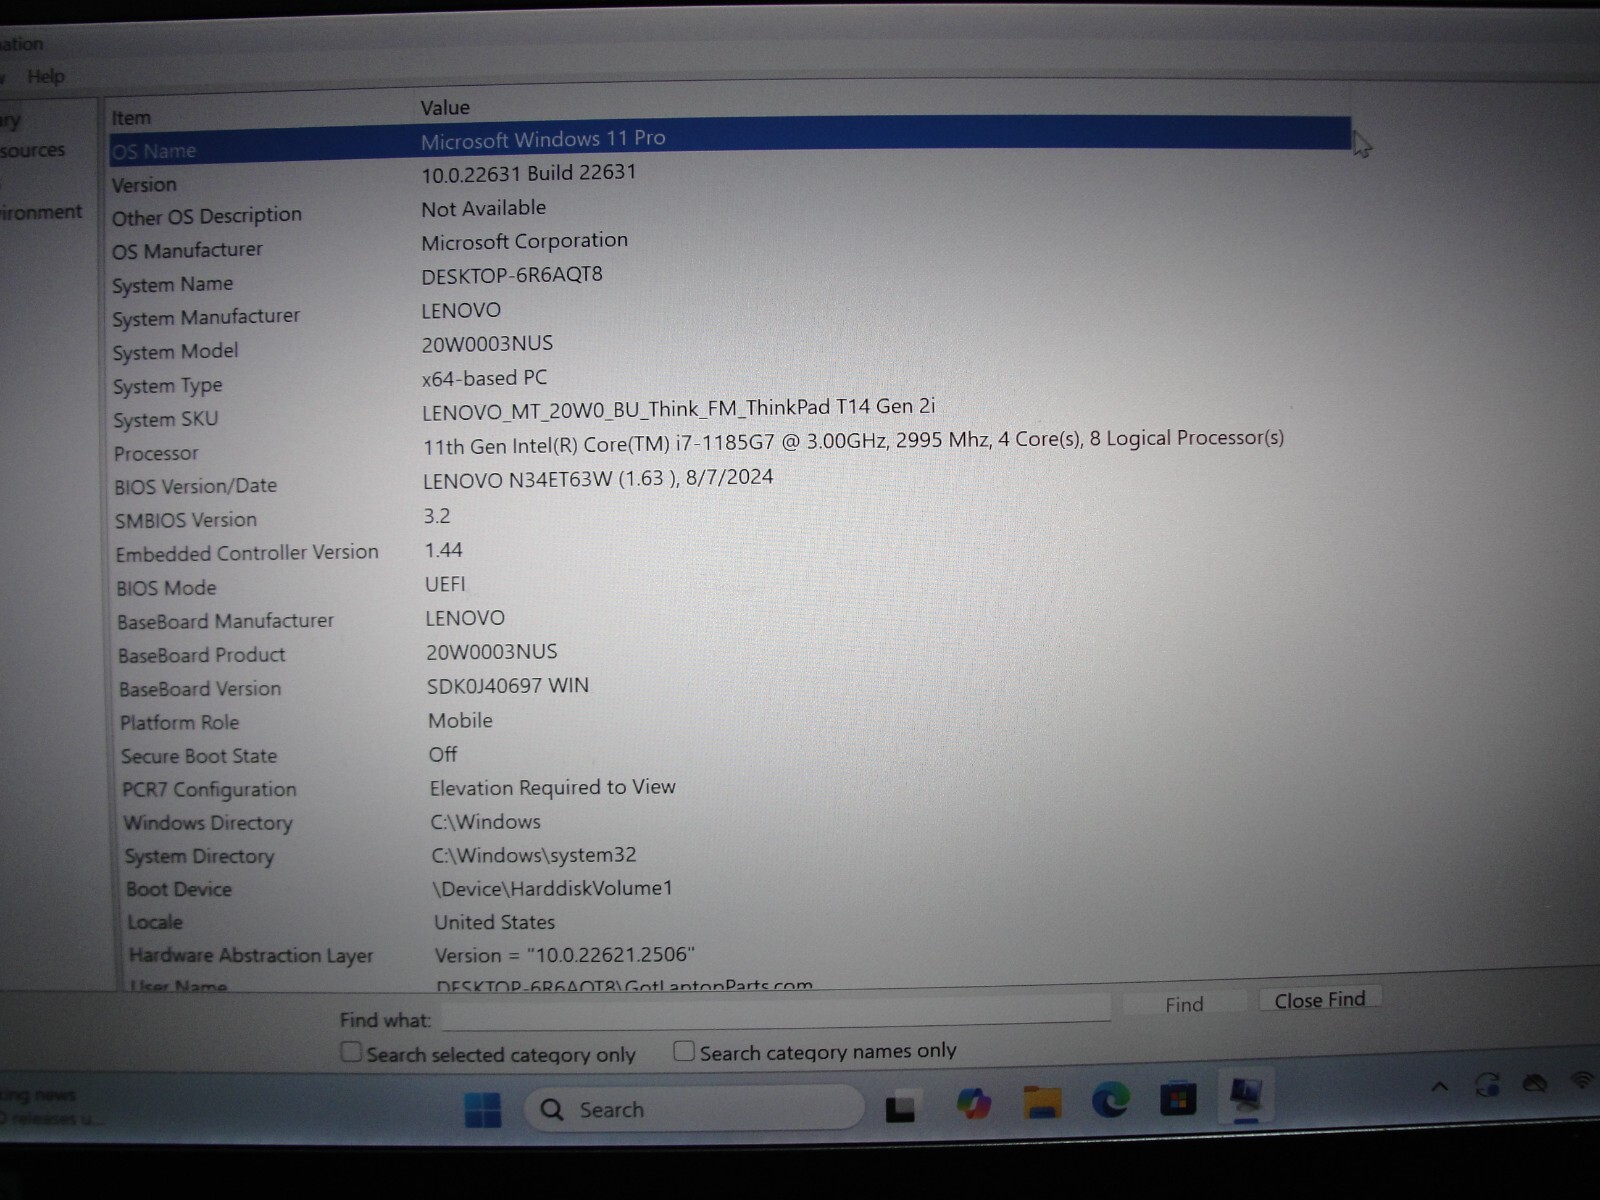Select the BIOS Mode row

(730, 585)
